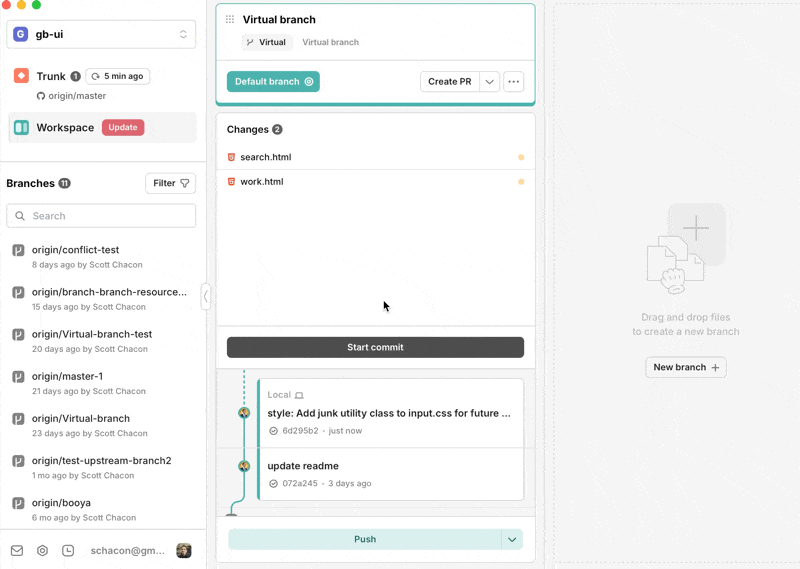Open the history clock icon
The image size is (800, 569).
68,550
